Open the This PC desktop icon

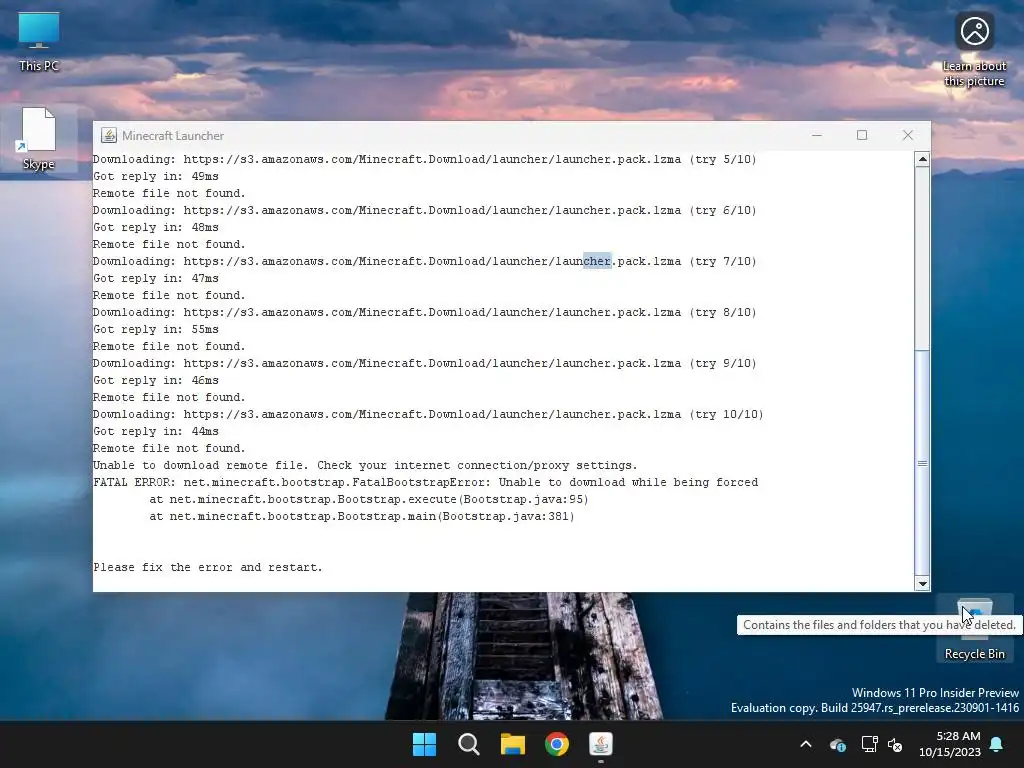(39, 42)
